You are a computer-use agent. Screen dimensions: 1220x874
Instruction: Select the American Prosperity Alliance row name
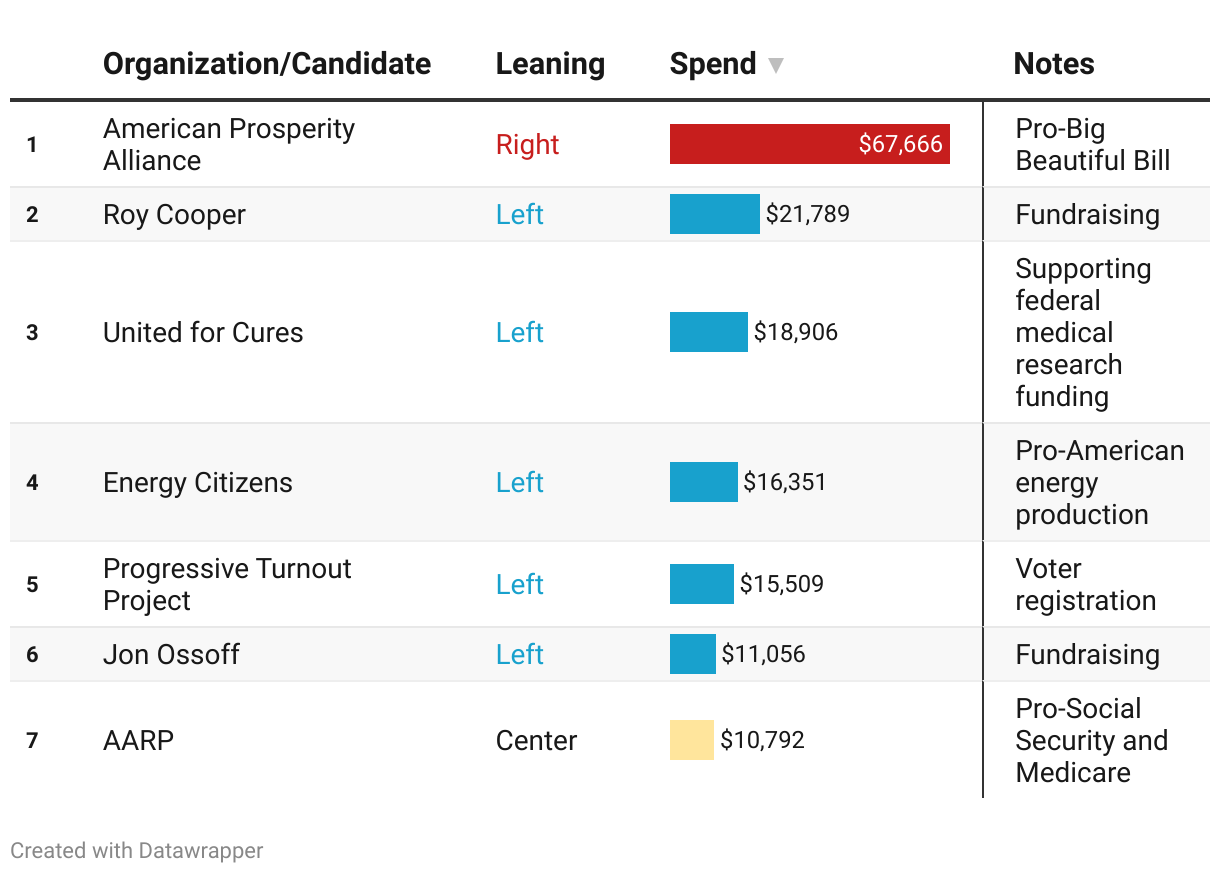tap(229, 144)
